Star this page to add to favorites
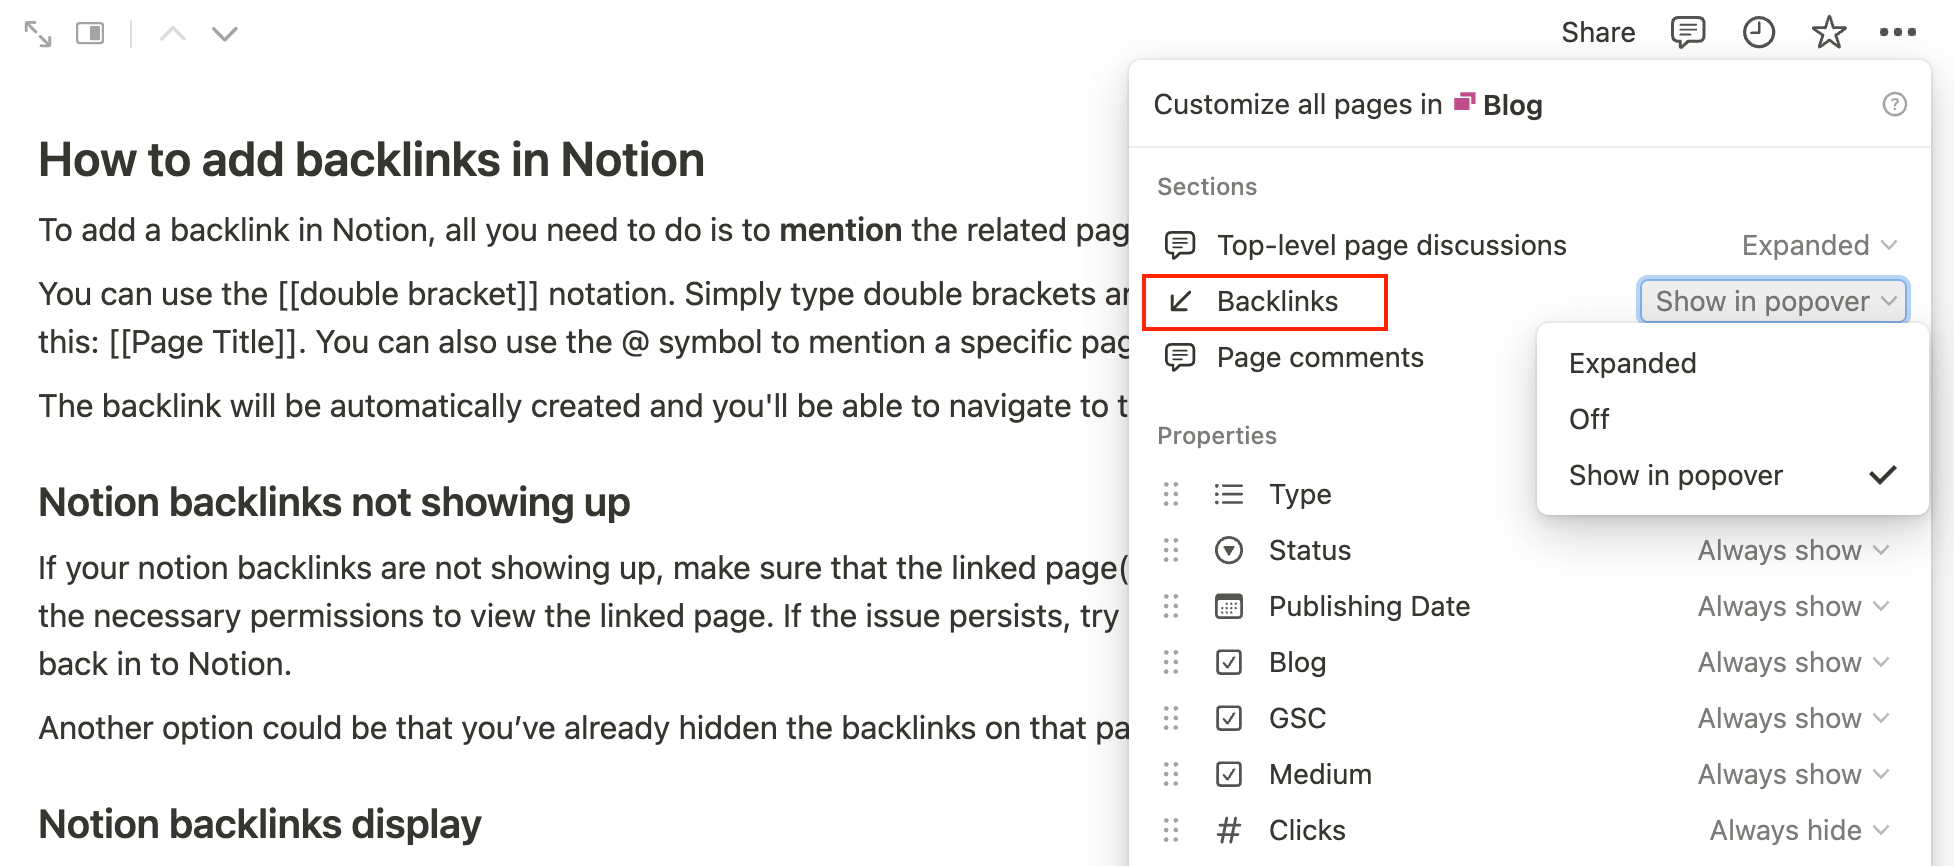The height and width of the screenshot is (866, 1954). pyautogui.click(x=1829, y=32)
